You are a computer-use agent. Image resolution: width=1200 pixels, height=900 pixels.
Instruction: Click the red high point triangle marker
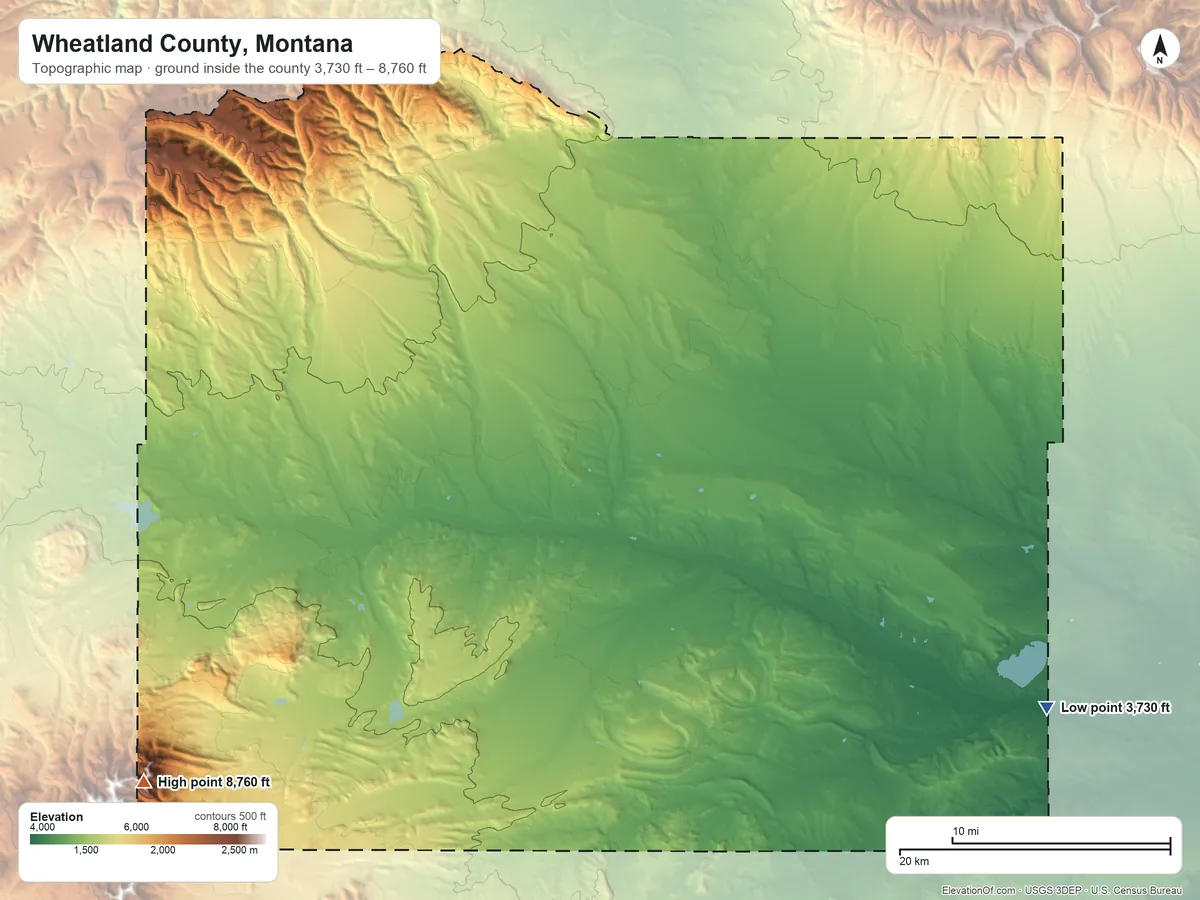143,782
